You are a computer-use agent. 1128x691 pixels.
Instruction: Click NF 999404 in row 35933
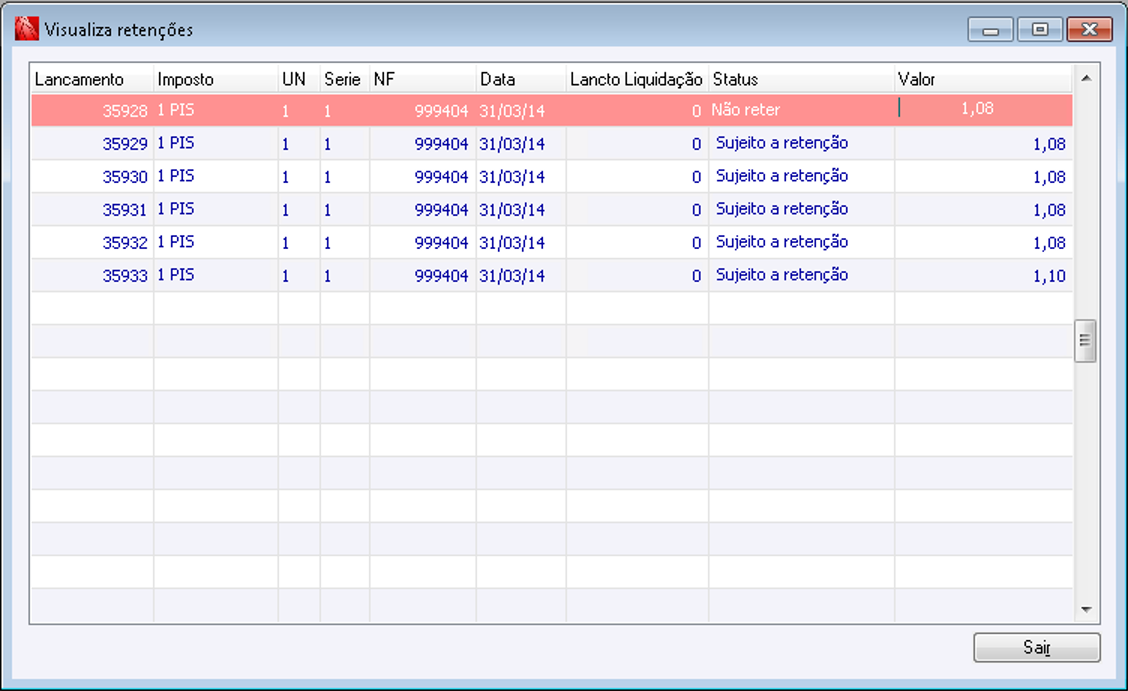click(x=441, y=276)
